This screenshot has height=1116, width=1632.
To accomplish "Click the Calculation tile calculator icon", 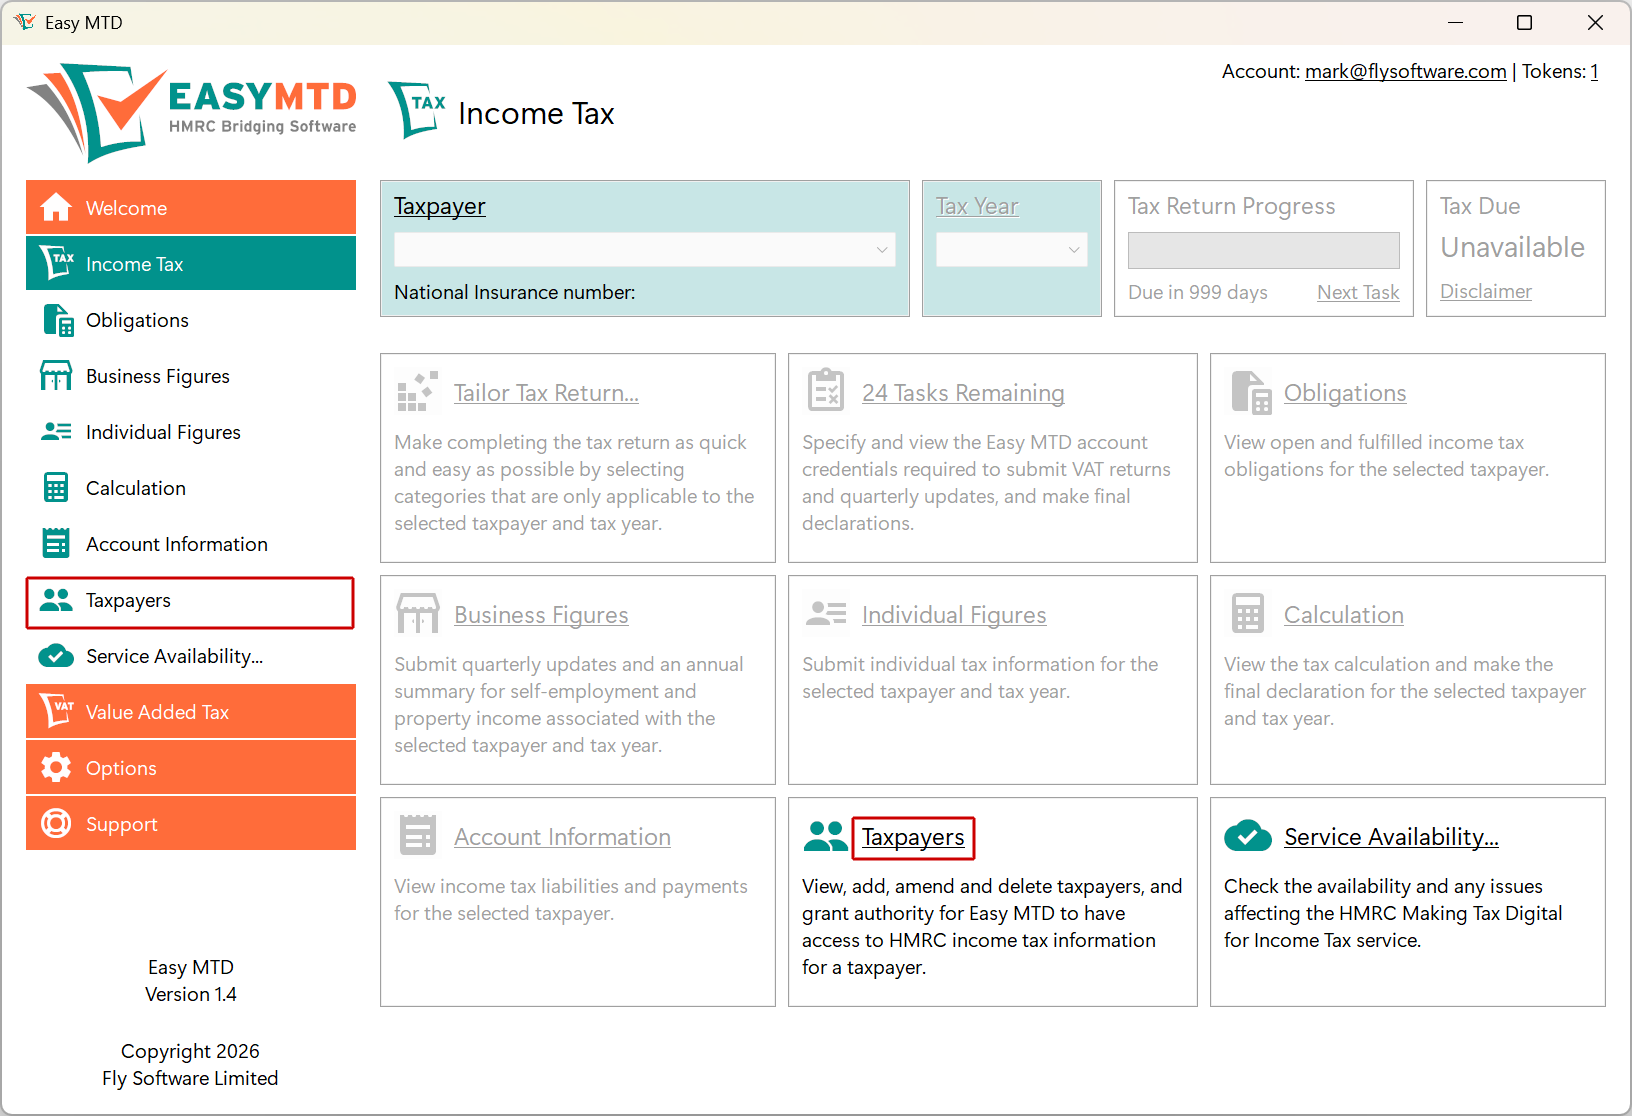I will (x=1248, y=614).
